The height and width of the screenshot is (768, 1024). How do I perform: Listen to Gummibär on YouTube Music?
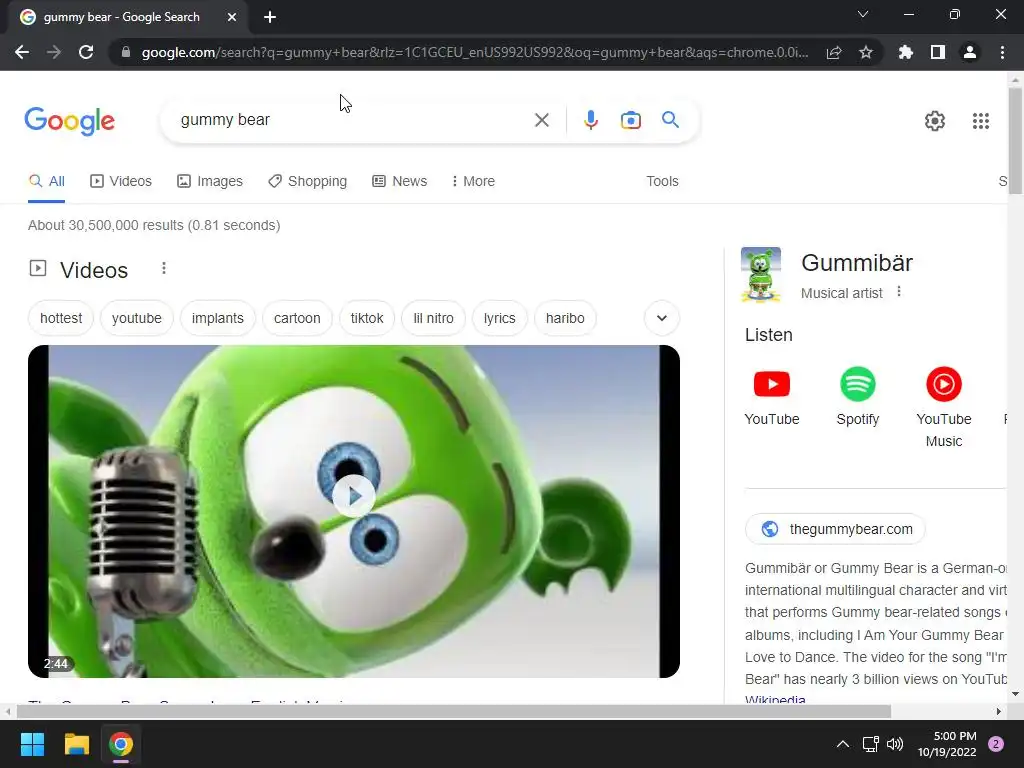click(944, 408)
